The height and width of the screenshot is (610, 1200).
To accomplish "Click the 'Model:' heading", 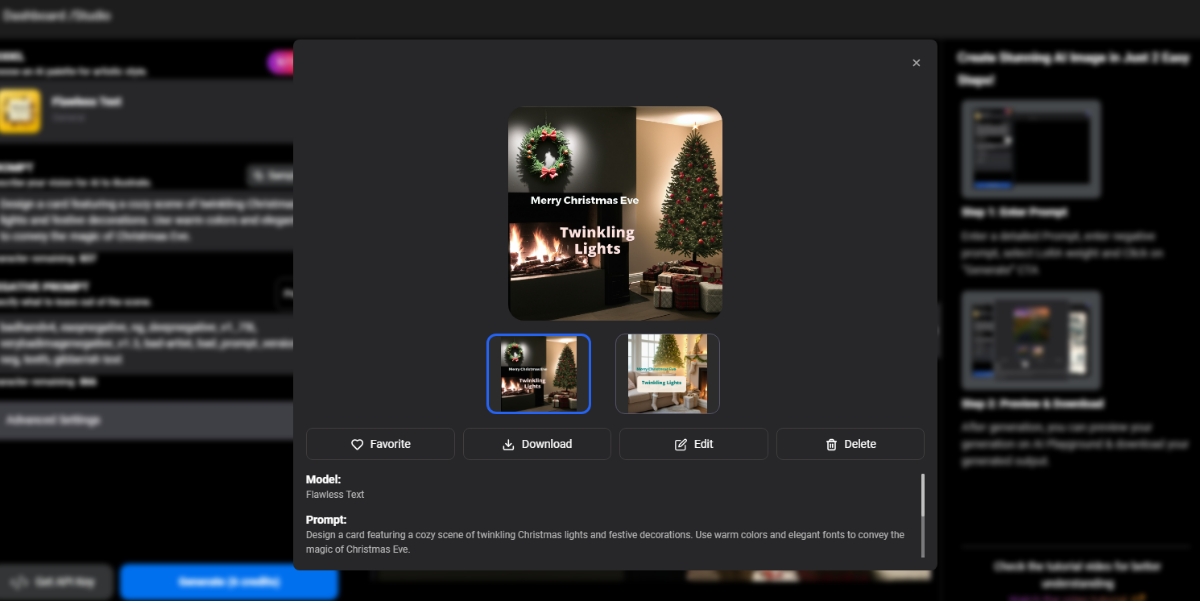I will pos(323,480).
